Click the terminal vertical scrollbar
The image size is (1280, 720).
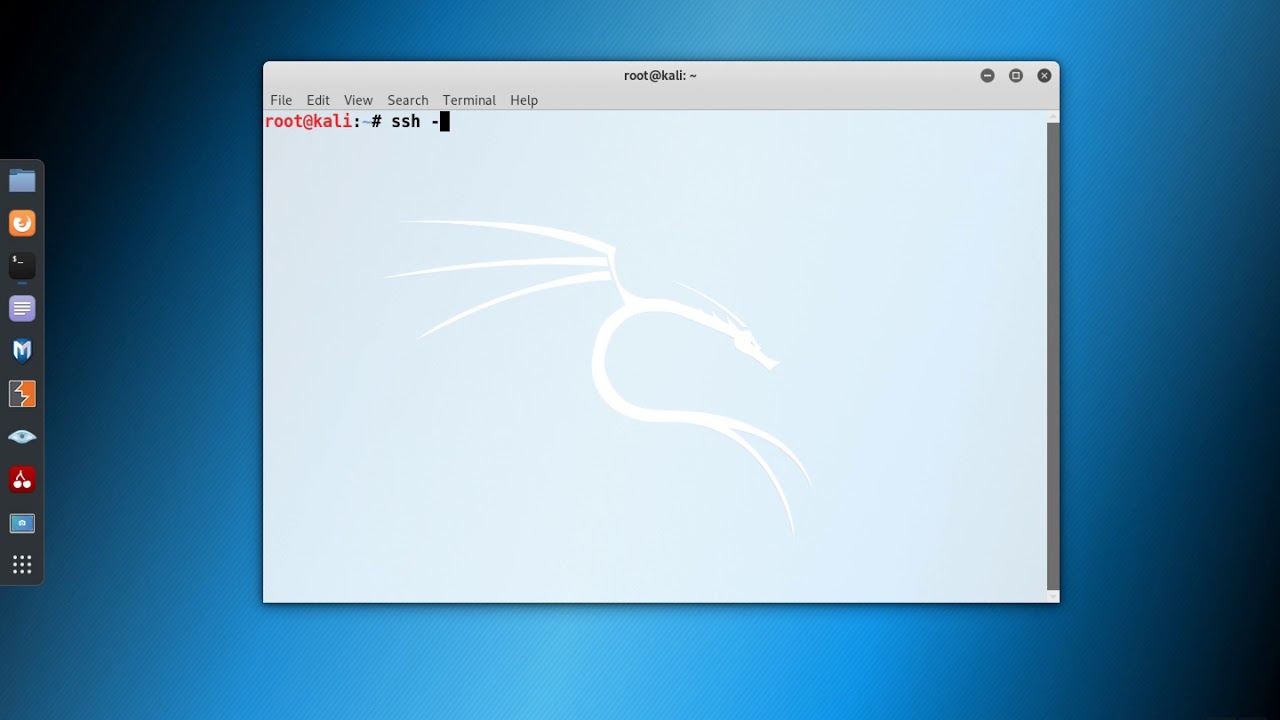1053,356
